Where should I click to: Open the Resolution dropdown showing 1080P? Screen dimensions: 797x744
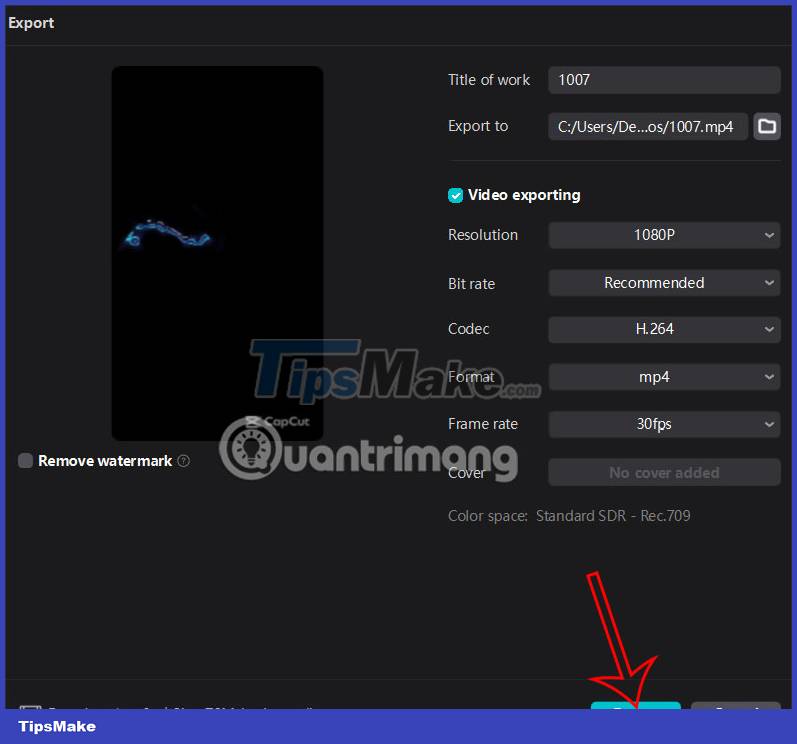click(x=664, y=235)
